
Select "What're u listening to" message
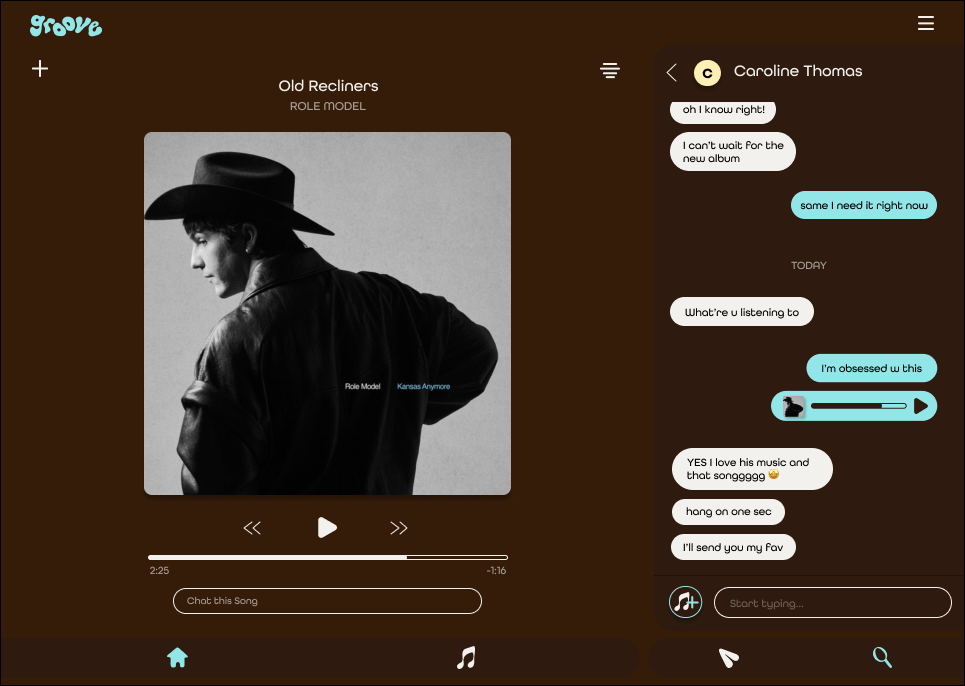(742, 312)
